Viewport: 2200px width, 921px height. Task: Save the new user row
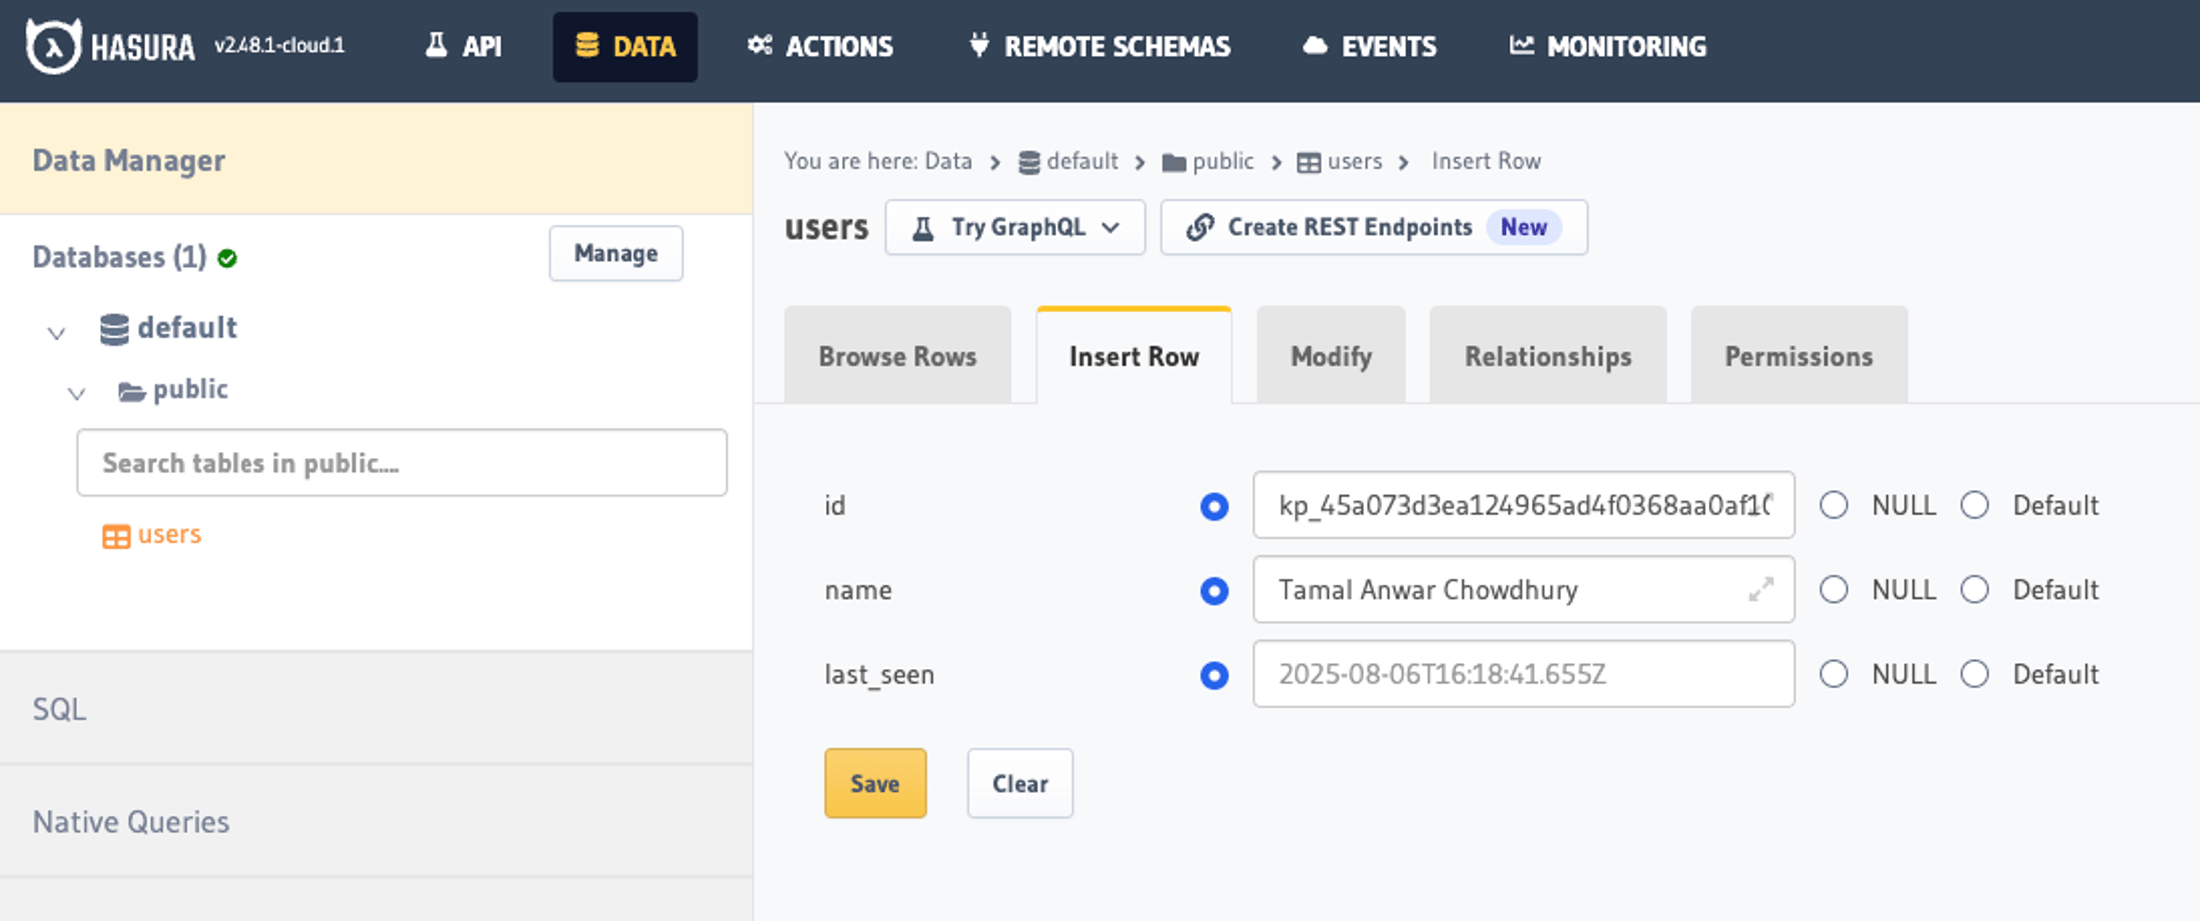[874, 783]
